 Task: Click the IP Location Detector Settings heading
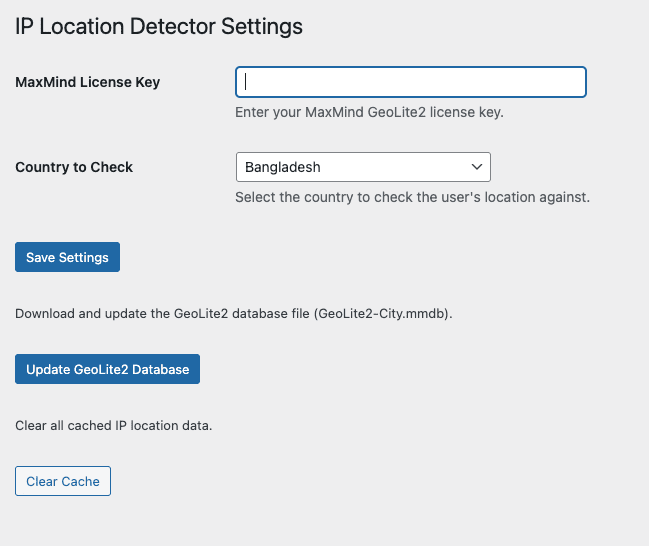[x=159, y=26]
